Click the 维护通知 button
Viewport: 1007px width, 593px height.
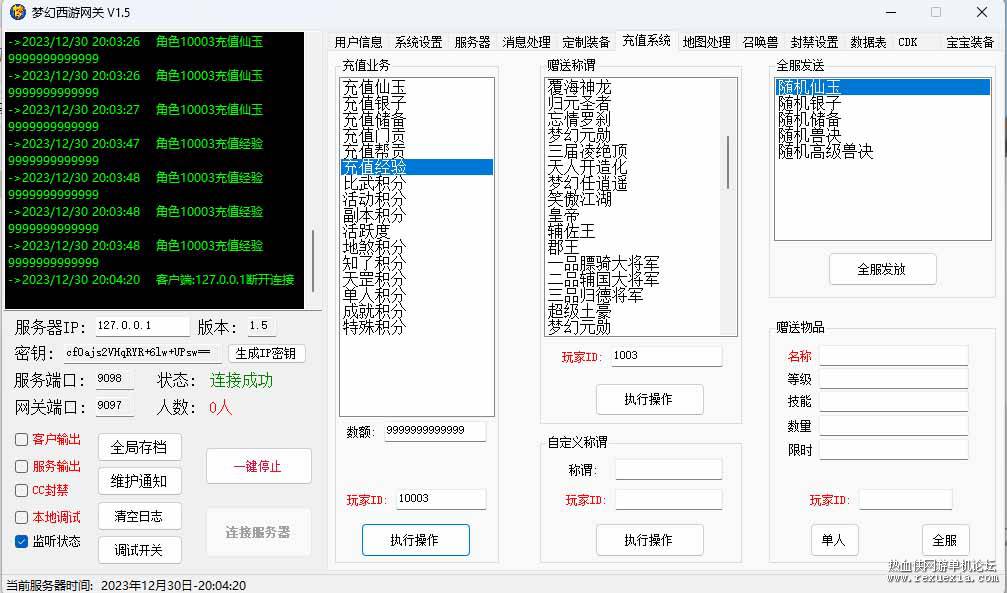(x=139, y=481)
